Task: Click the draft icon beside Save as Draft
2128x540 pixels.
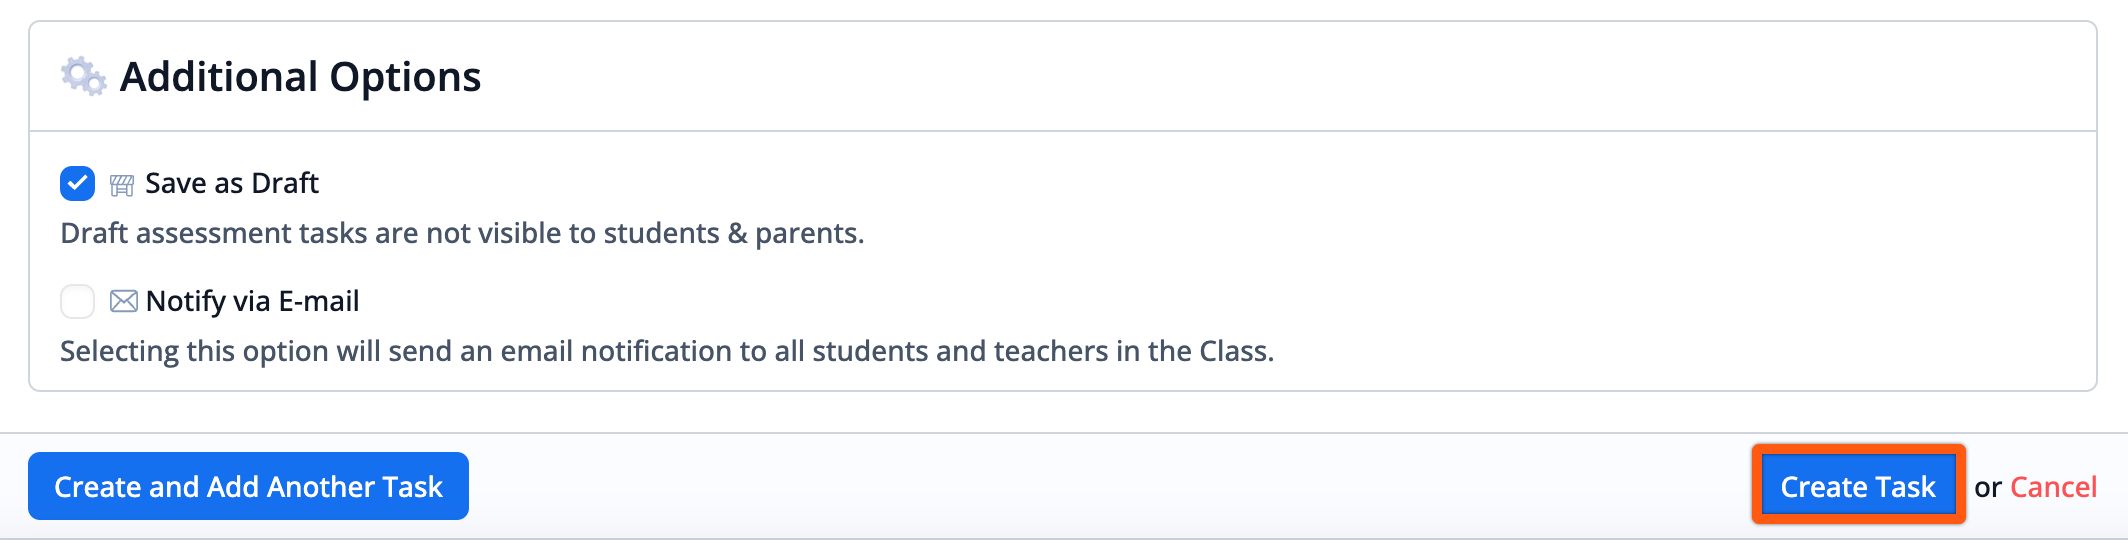Action: (122, 184)
